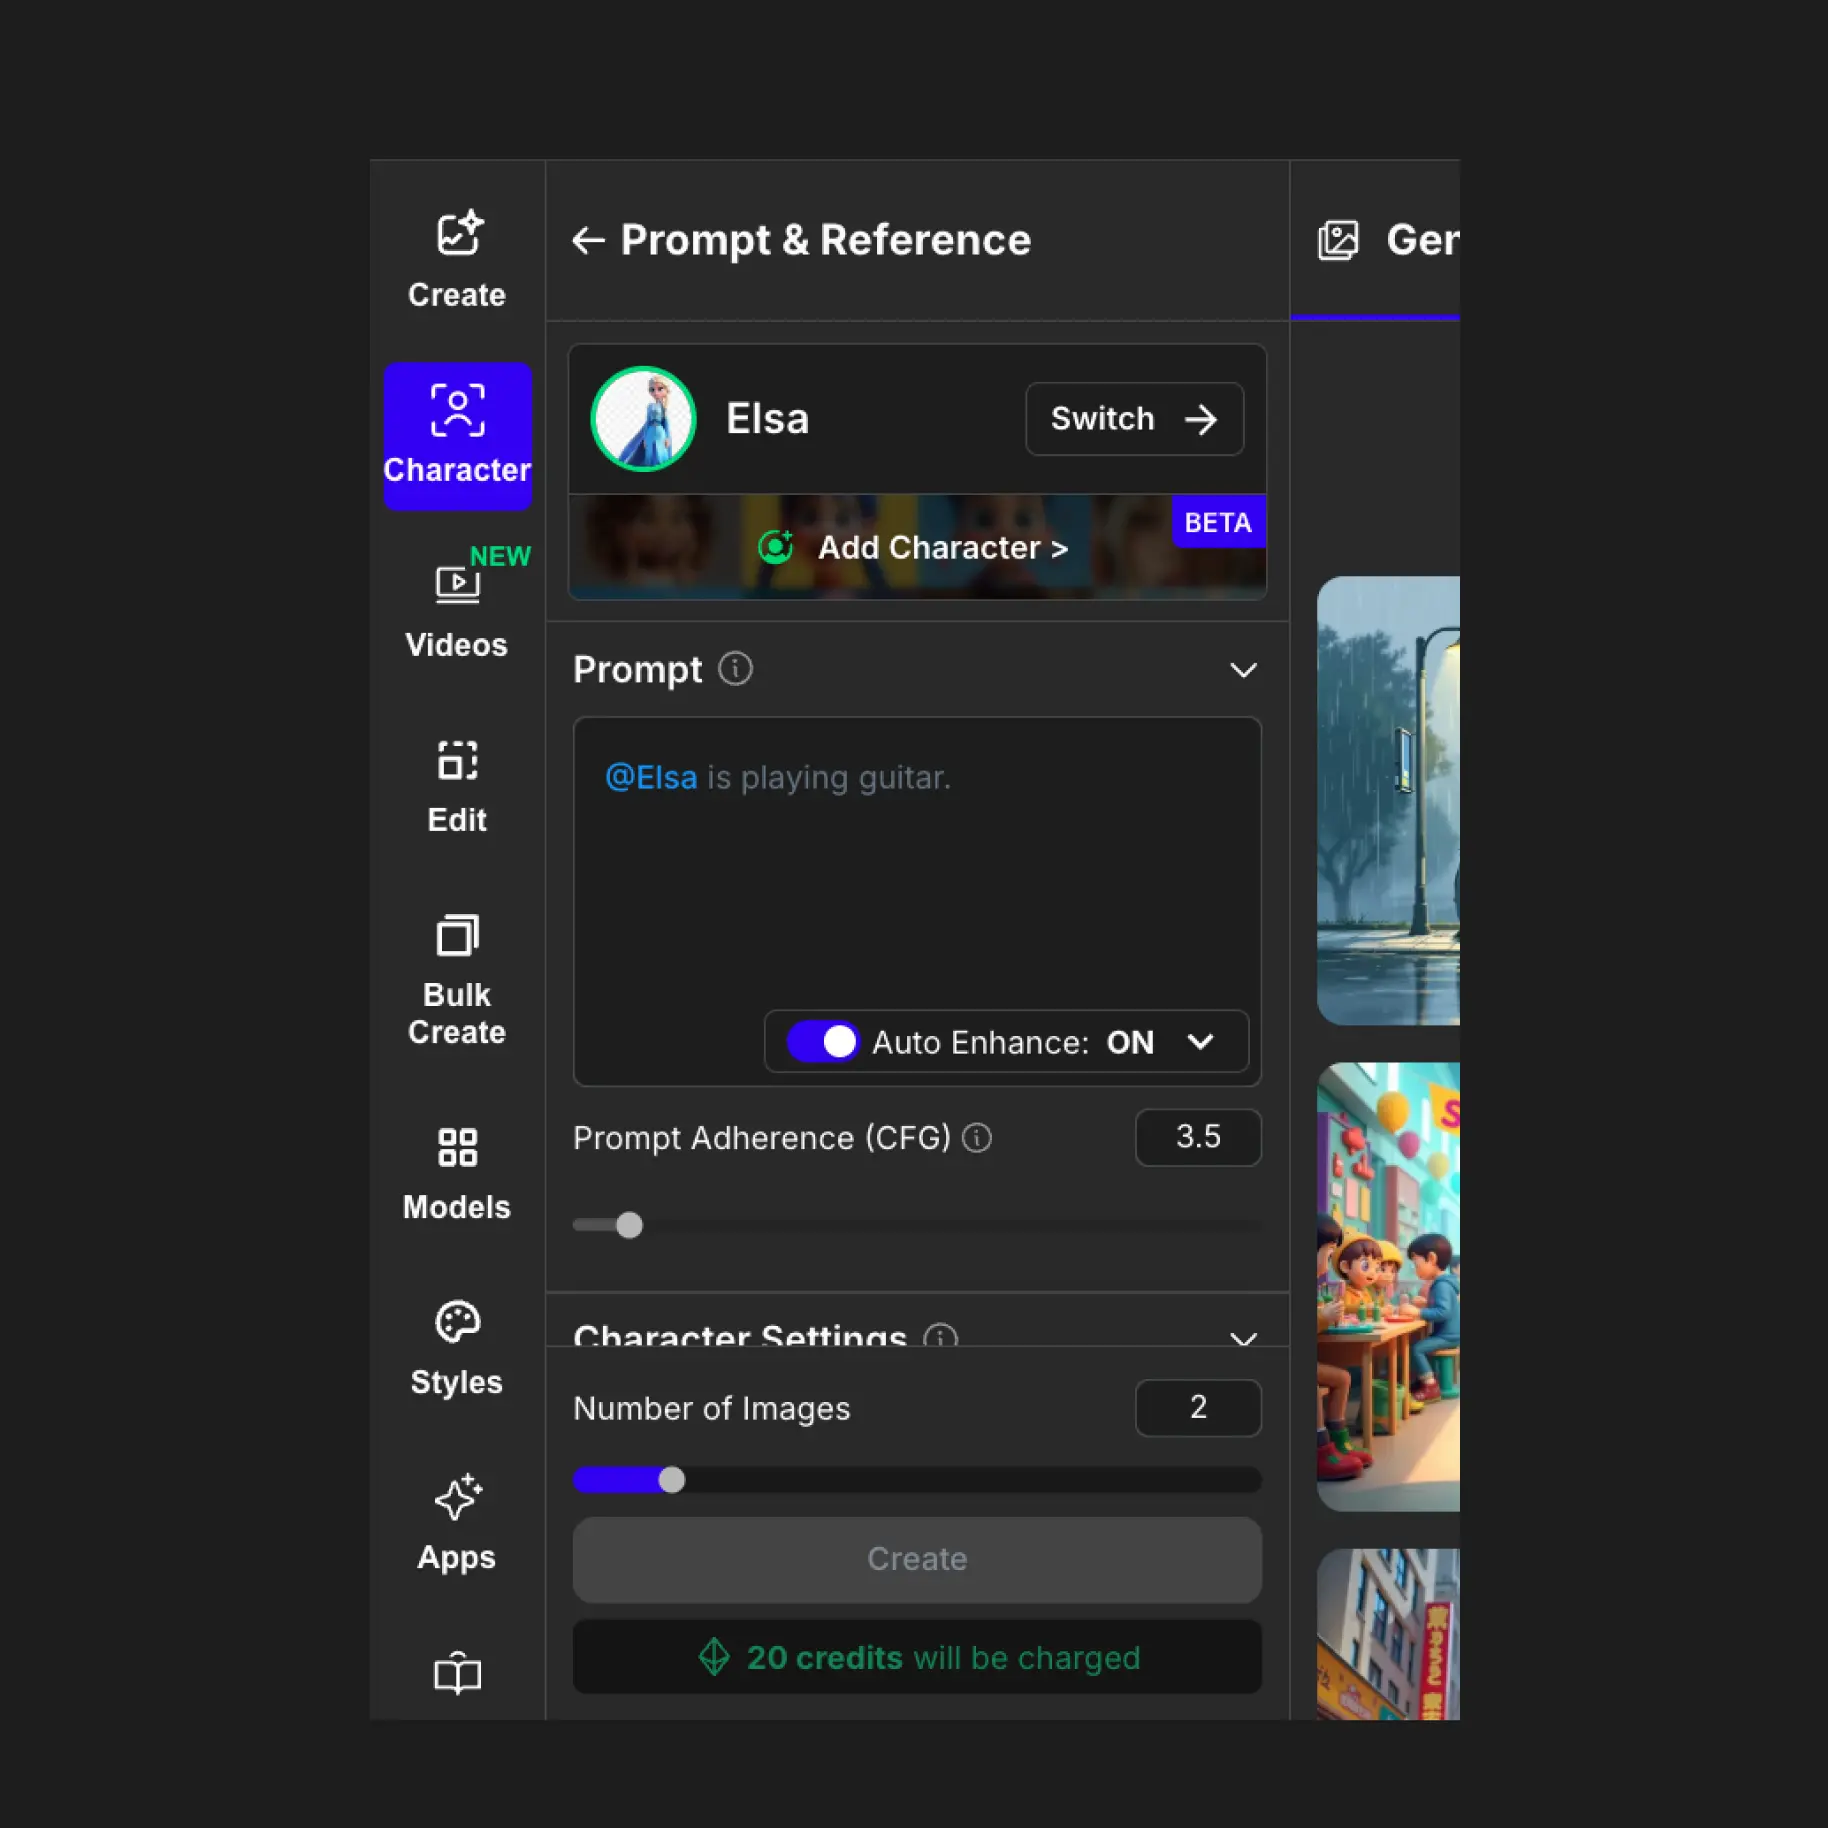The width and height of the screenshot is (1828, 1828).
Task: Open the Models section
Action: coord(457,1174)
